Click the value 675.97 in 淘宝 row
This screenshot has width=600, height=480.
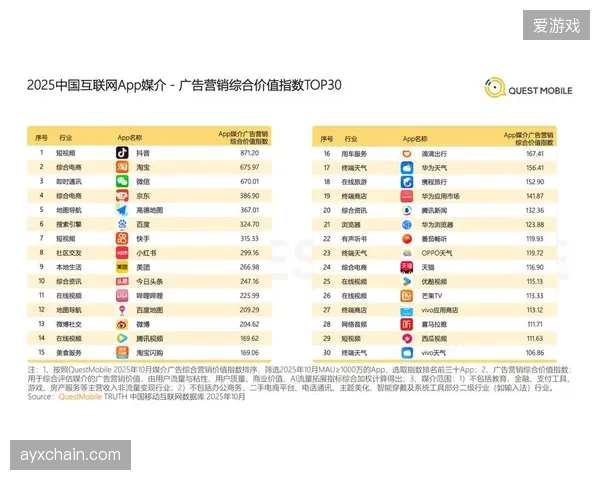click(249, 167)
